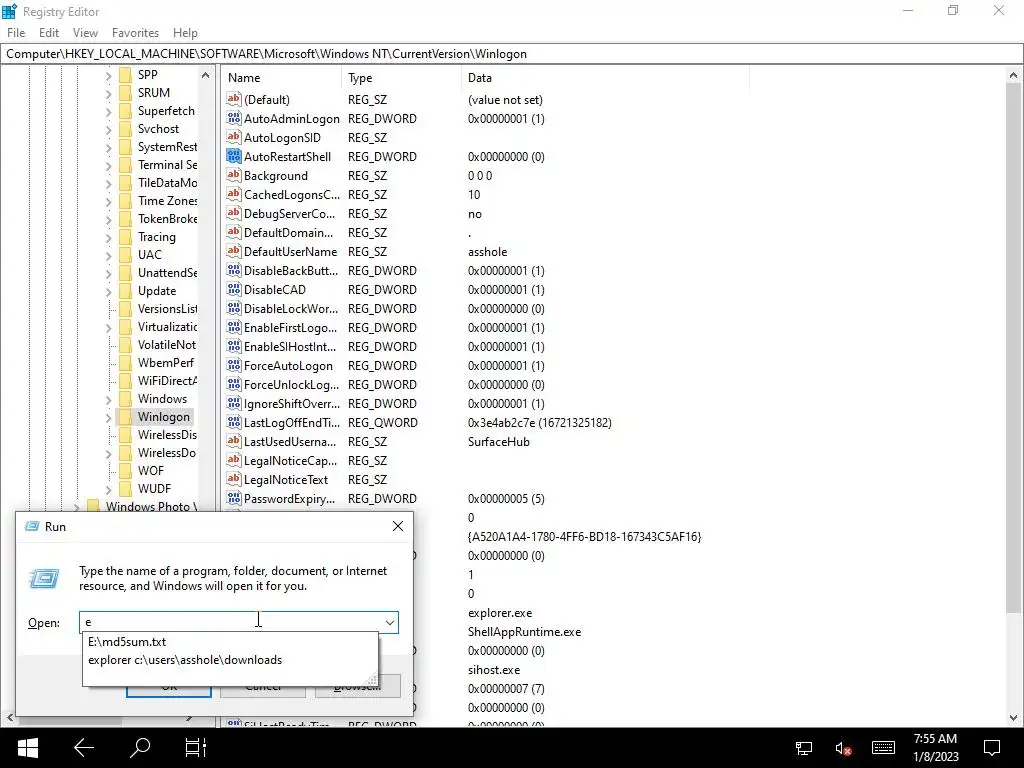Select the WbemPerf key in the tree
The width and height of the screenshot is (1024, 768).
pyautogui.click(x=166, y=362)
